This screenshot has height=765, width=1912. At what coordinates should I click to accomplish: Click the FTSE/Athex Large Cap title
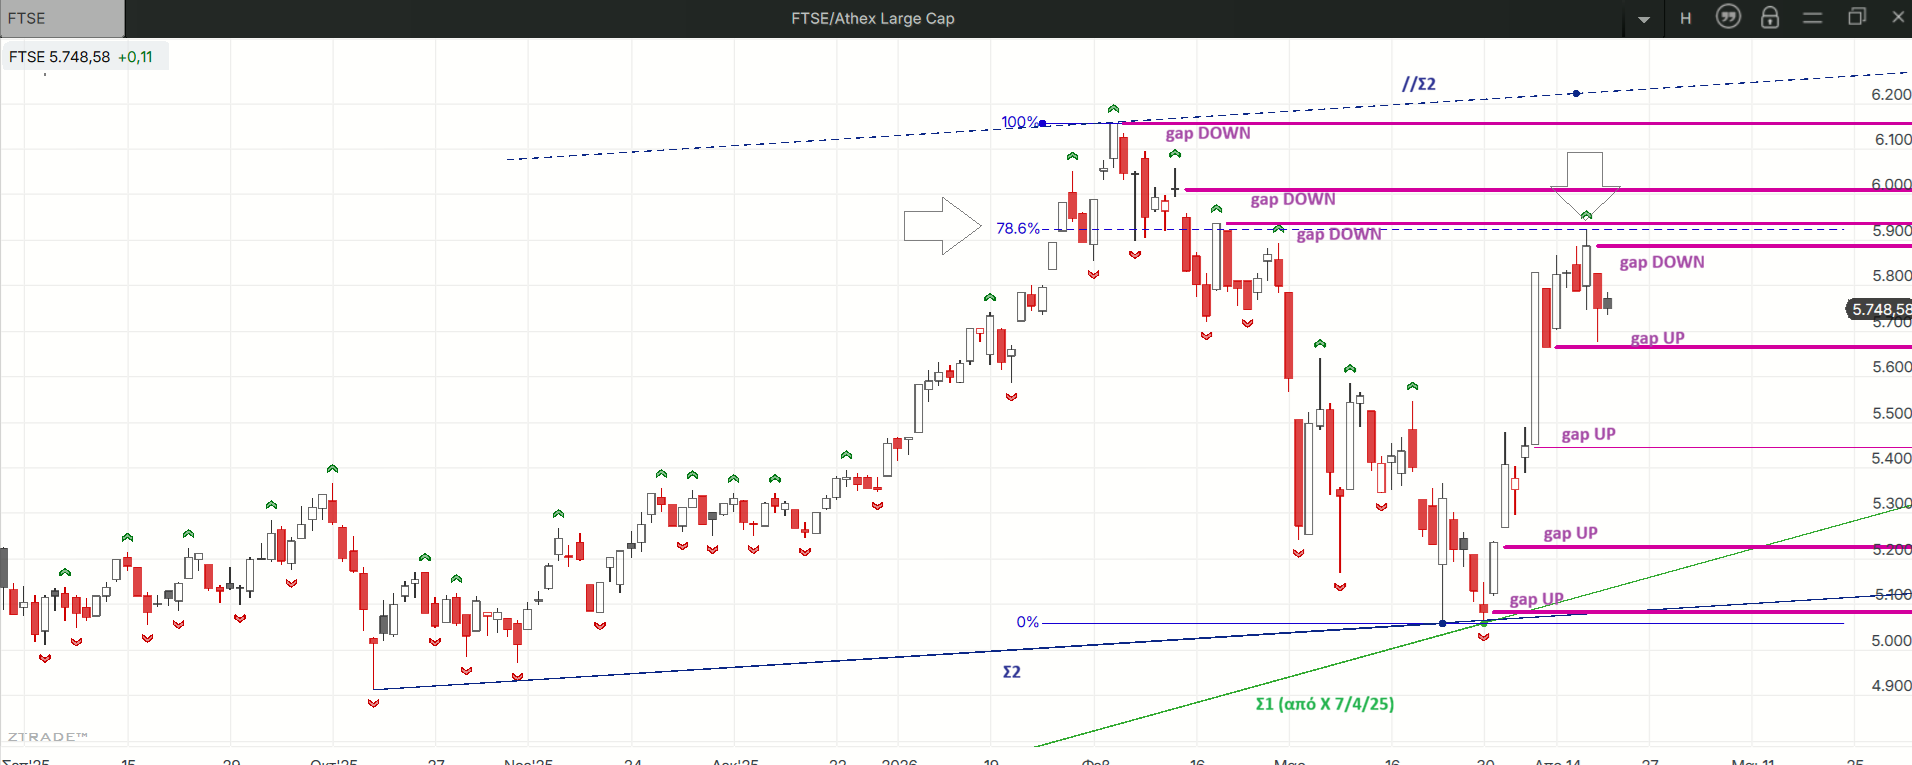point(872,18)
